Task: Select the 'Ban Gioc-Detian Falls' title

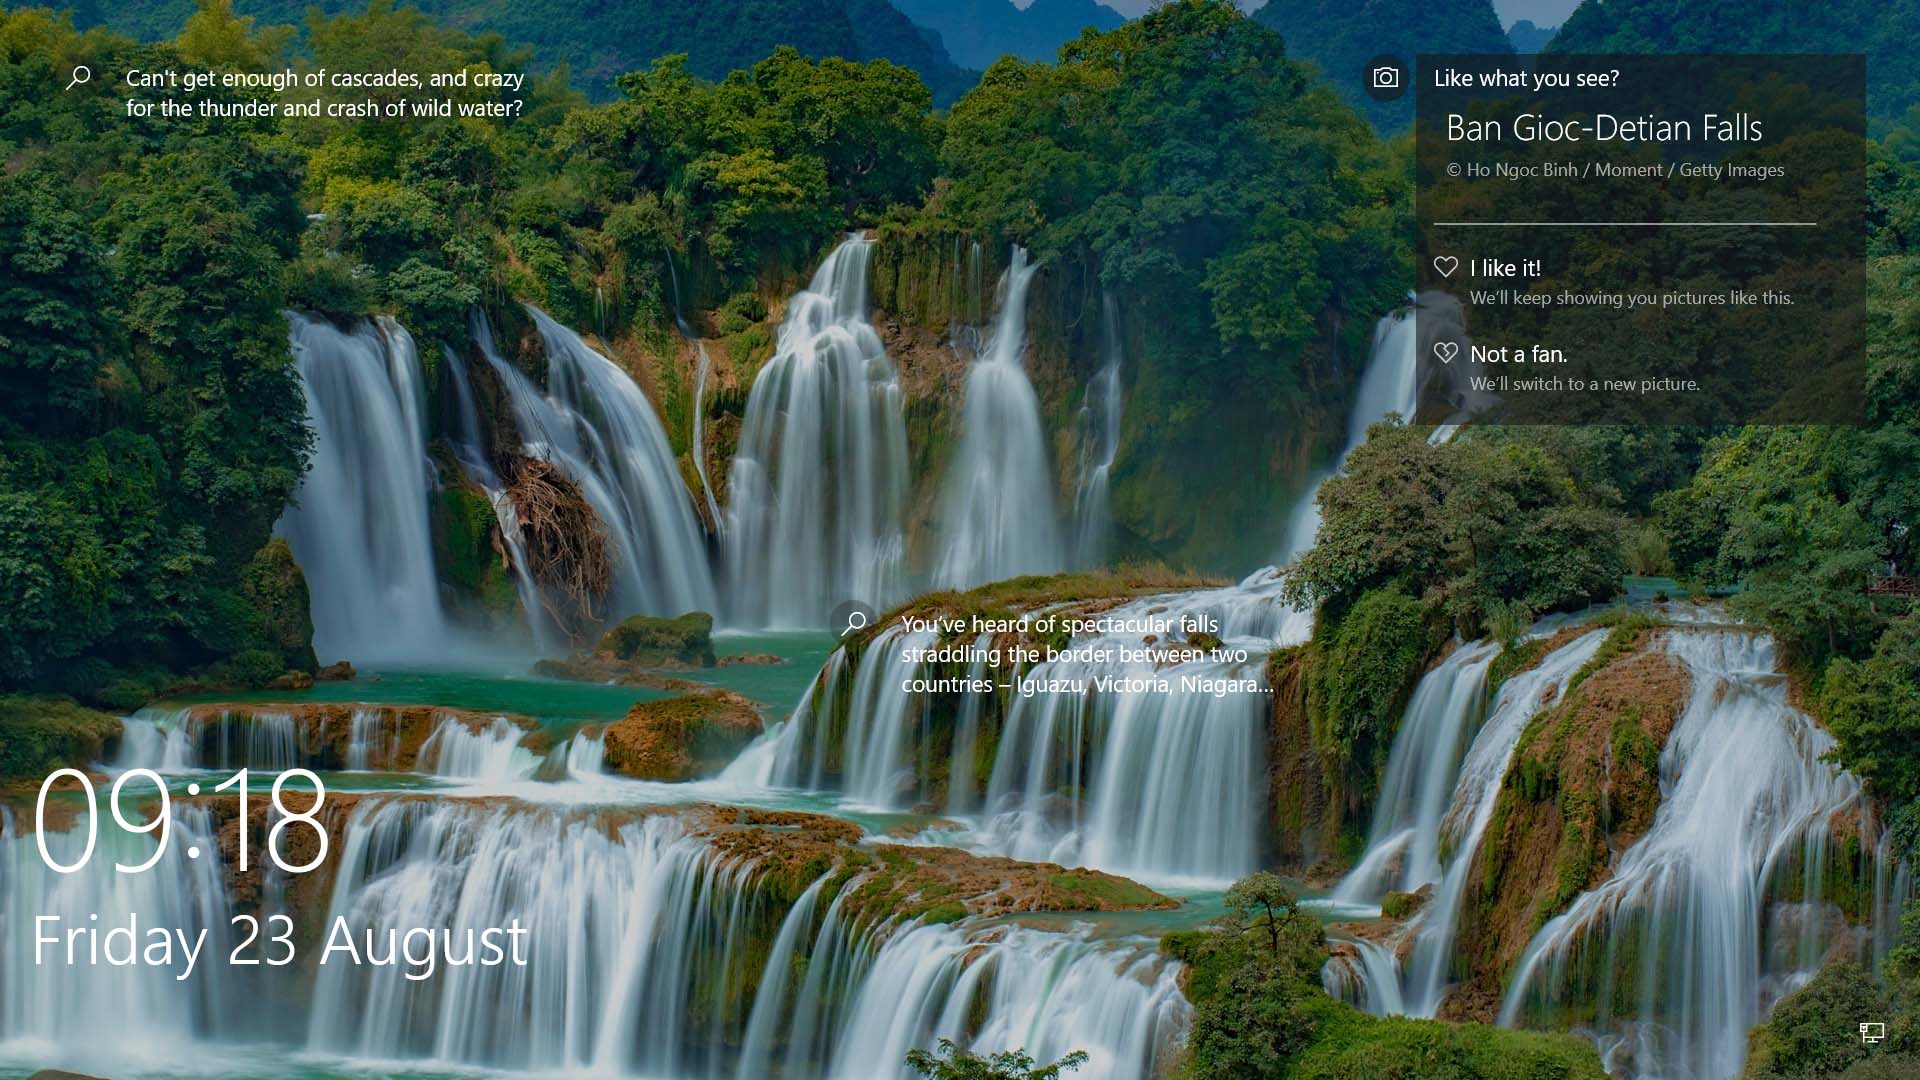Action: (x=1604, y=128)
